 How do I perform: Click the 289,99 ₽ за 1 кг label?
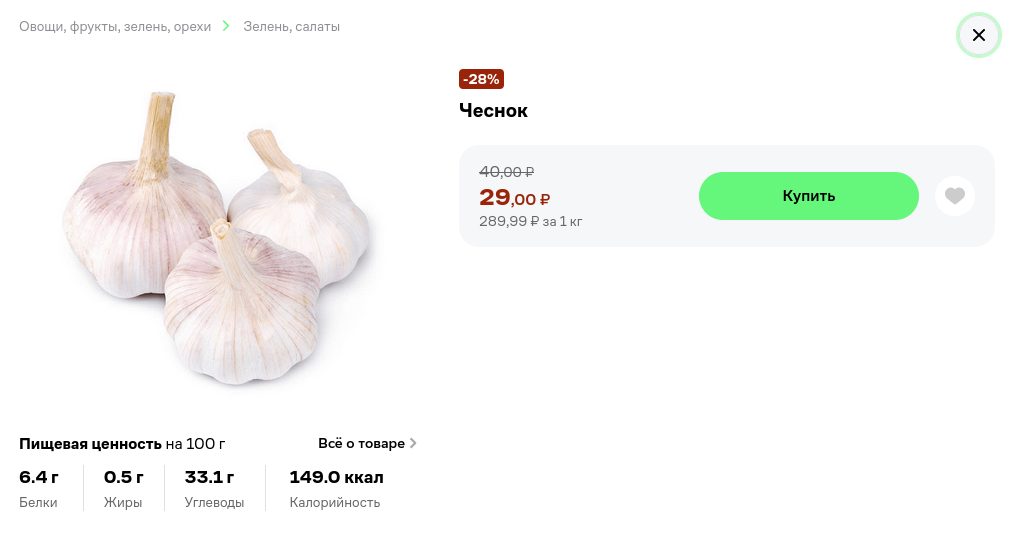pyautogui.click(x=530, y=222)
